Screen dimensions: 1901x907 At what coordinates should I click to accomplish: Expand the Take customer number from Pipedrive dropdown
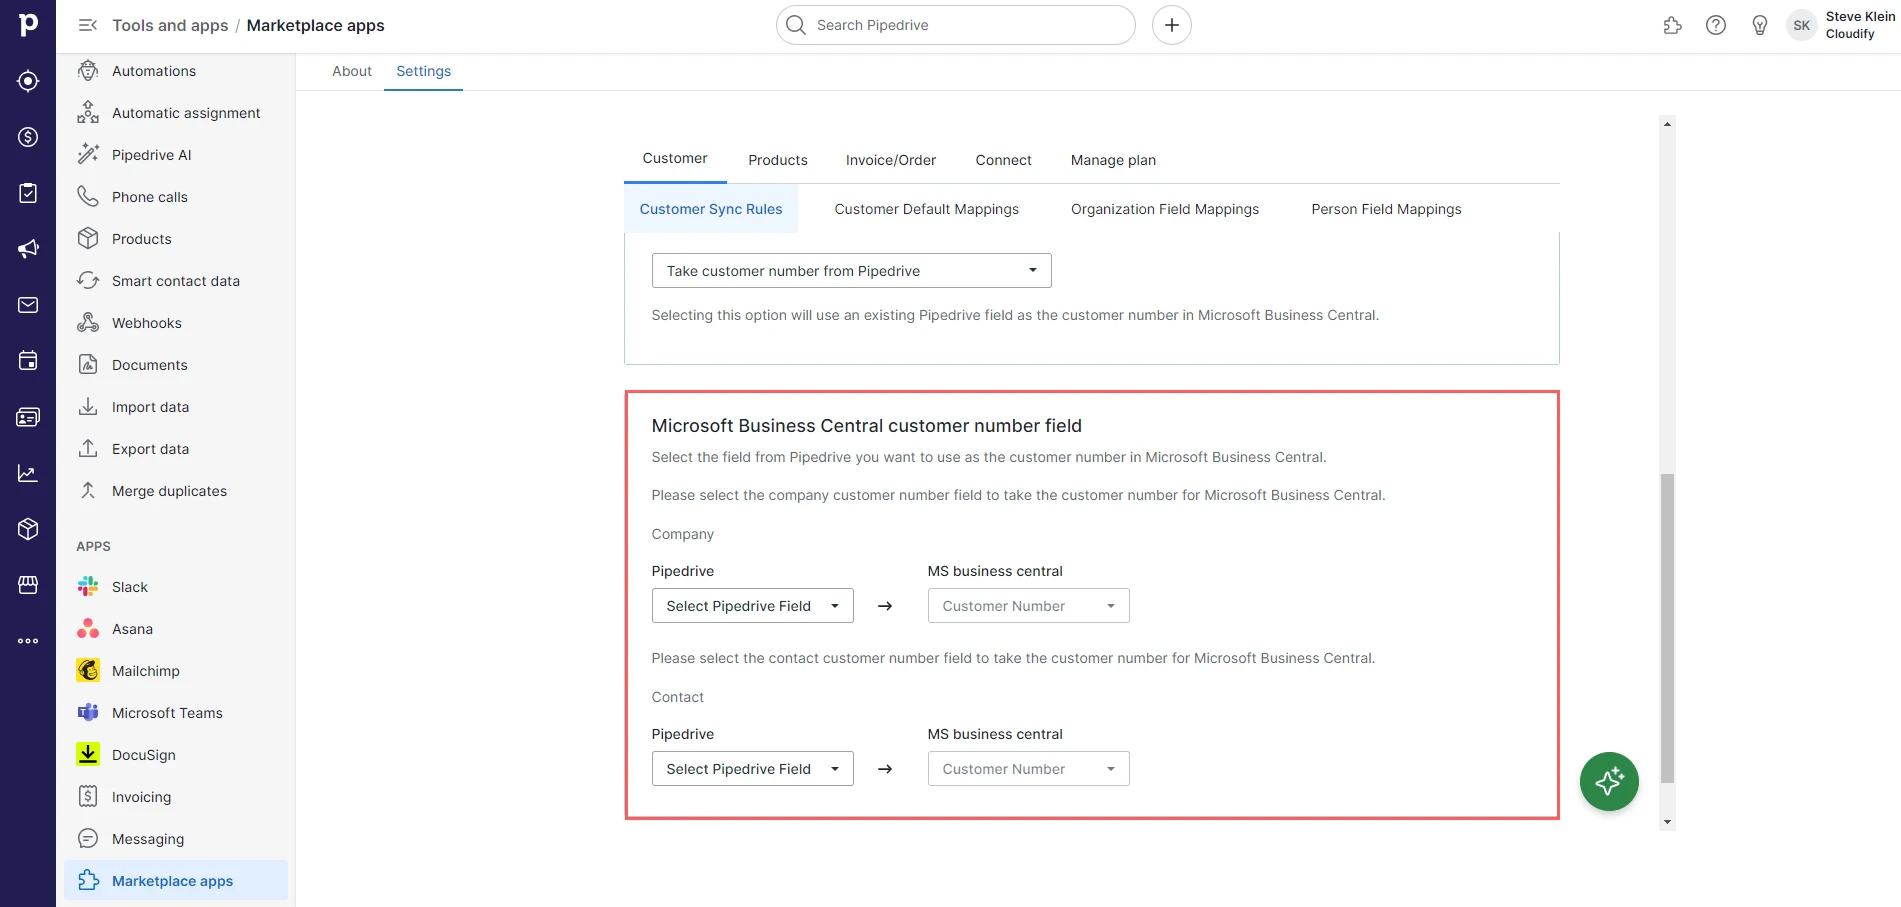point(852,271)
